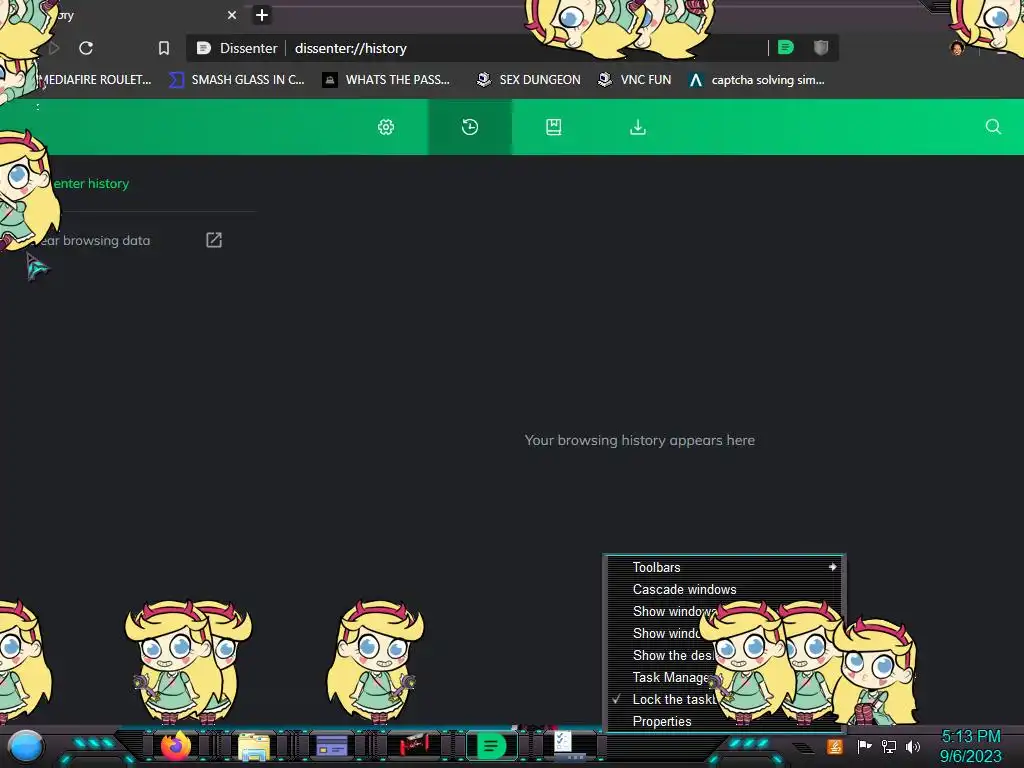
Task: Click the search magnifier in green toolbar
Action: coord(993,127)
